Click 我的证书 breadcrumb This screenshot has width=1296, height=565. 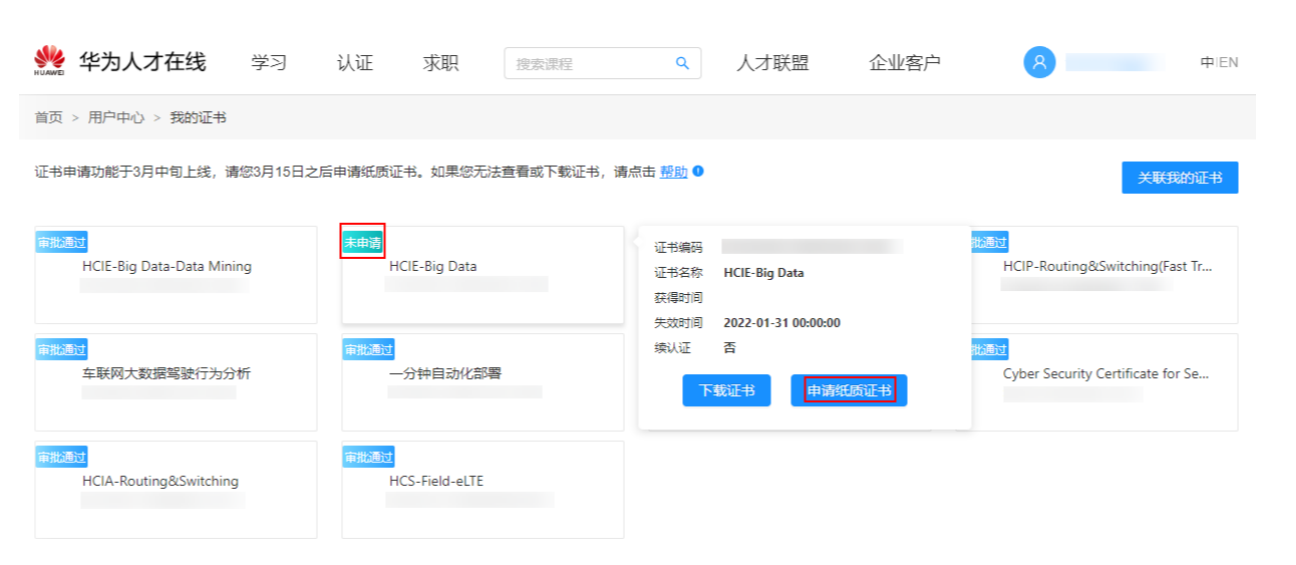[198, 118]
